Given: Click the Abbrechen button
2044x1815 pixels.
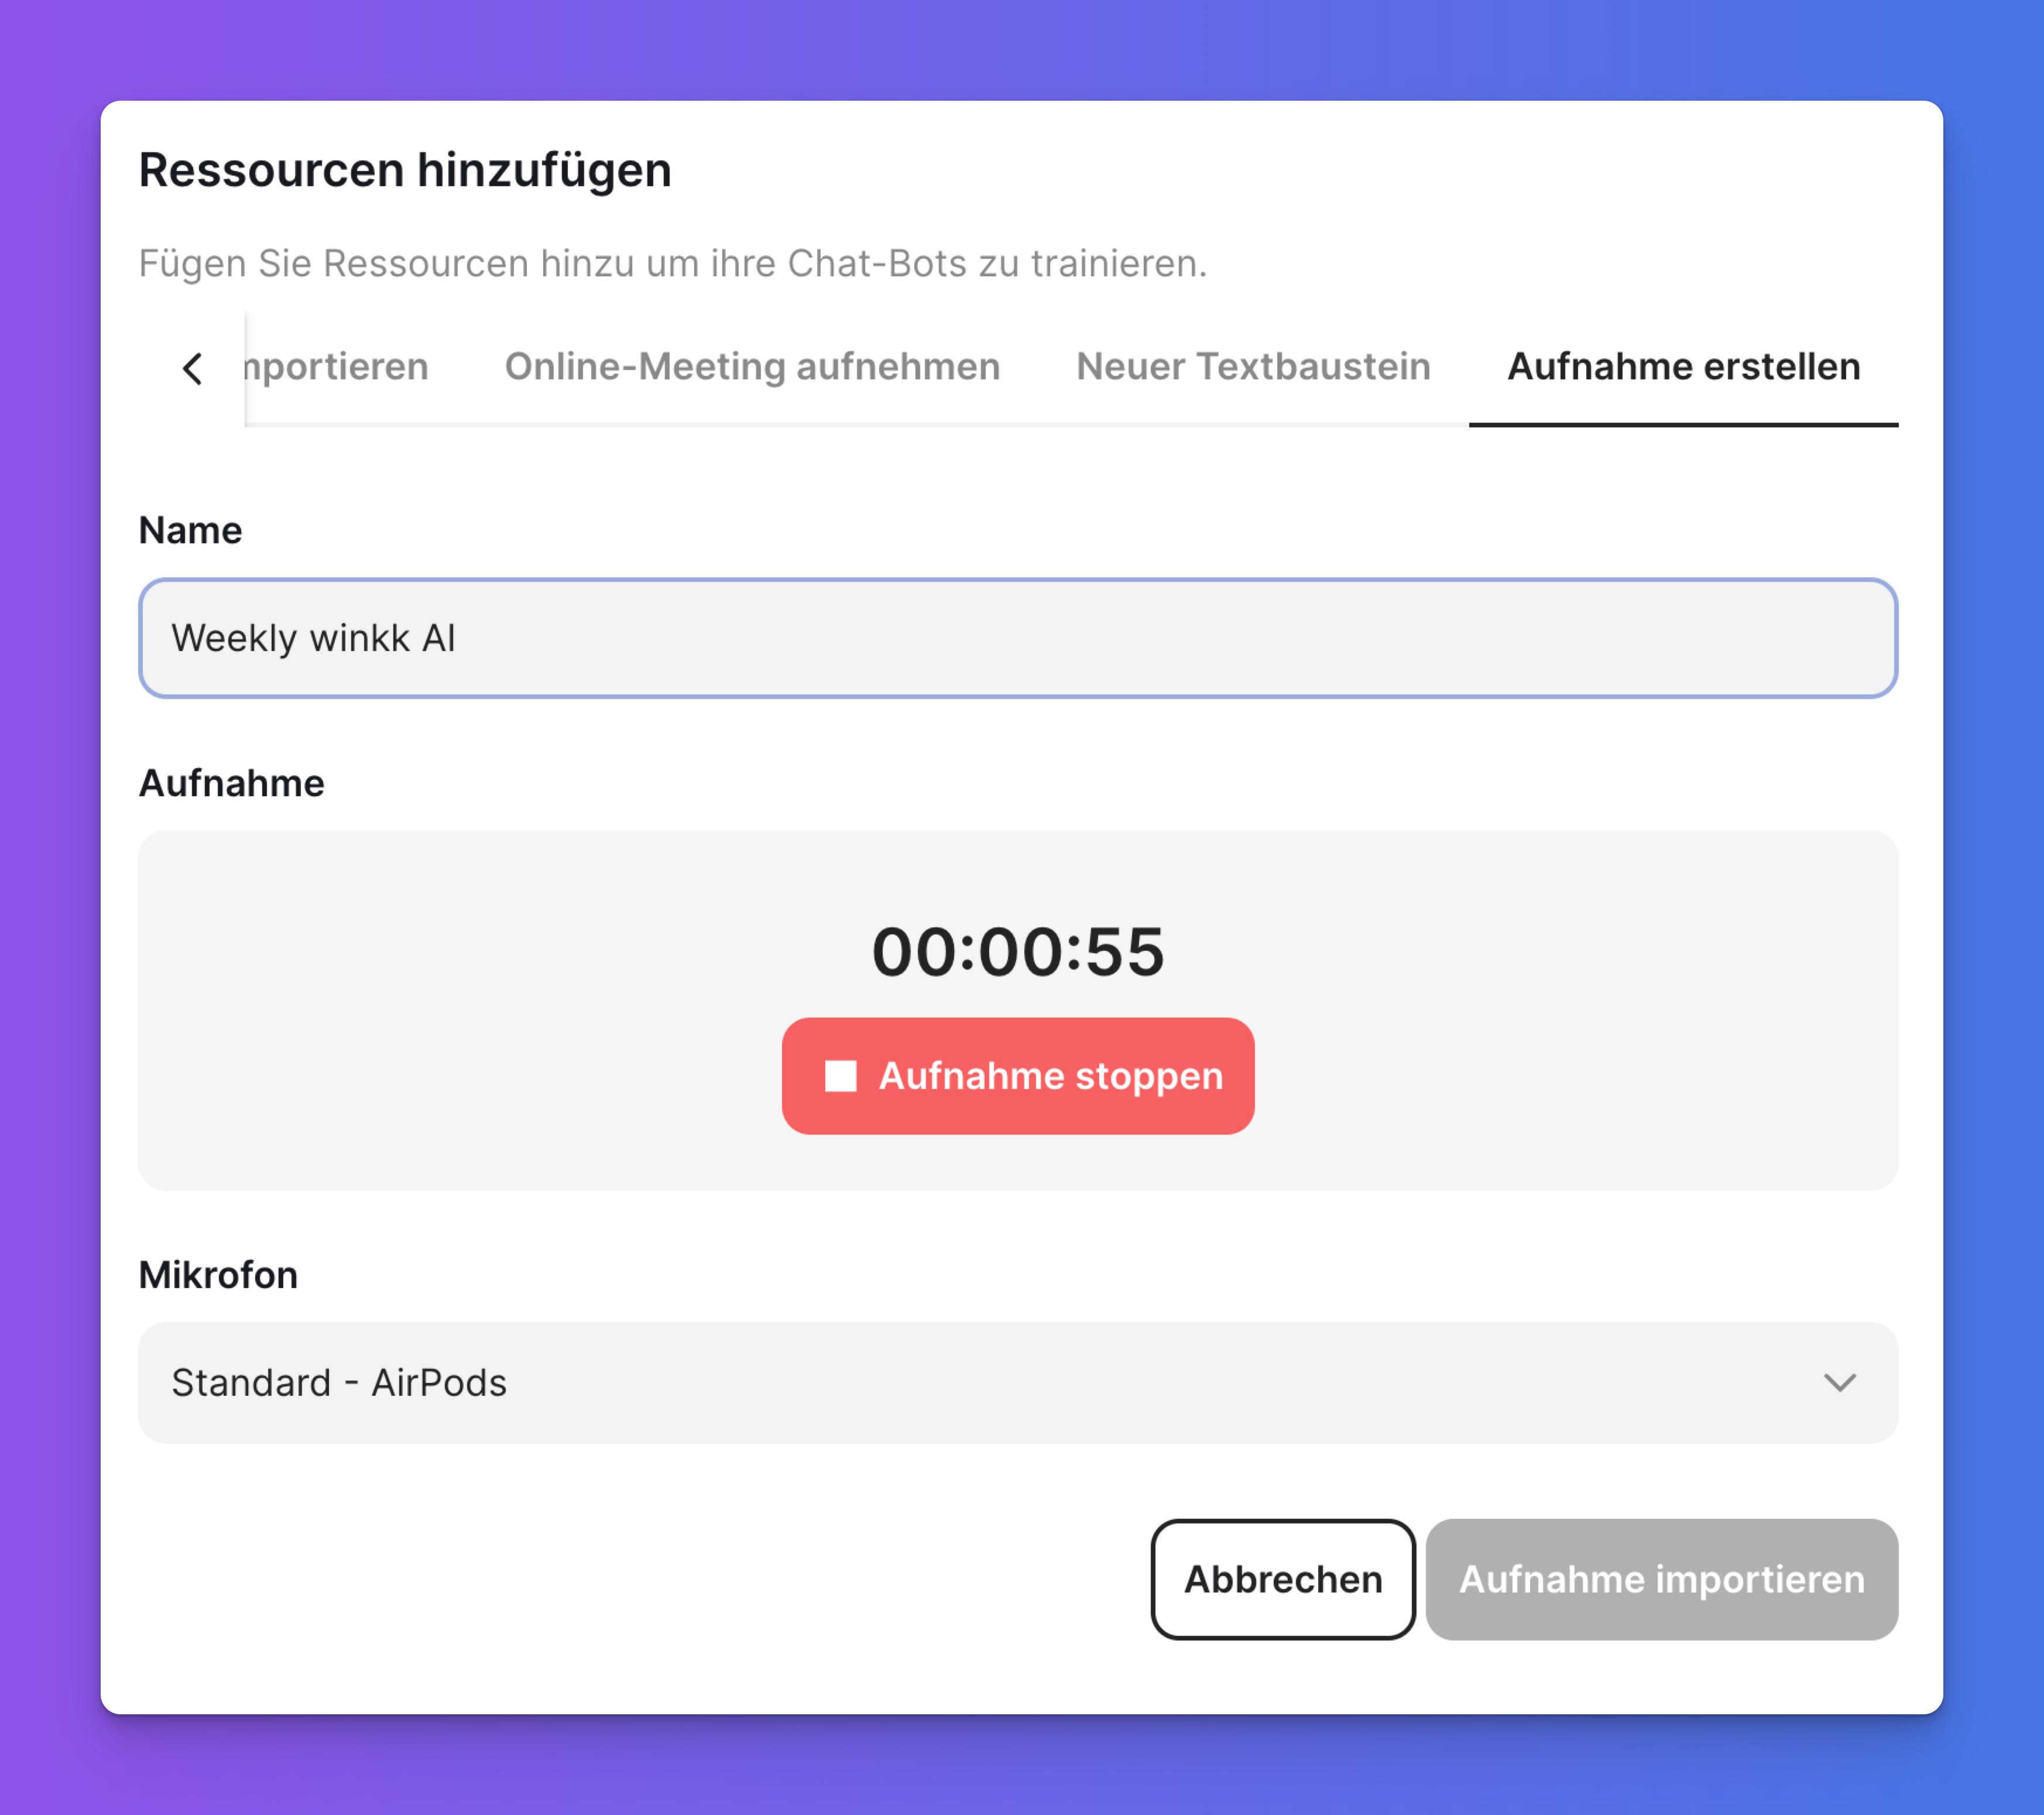Looking at the screenshot, I should coord(1282,1579).
